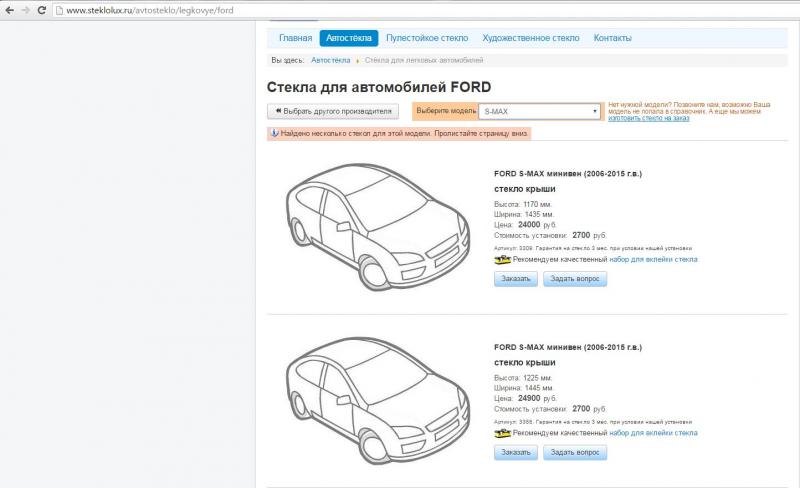Click Заказать for 24000 руб glass
The height and width of the screenshot is (488, 800).
coord(516,279)
